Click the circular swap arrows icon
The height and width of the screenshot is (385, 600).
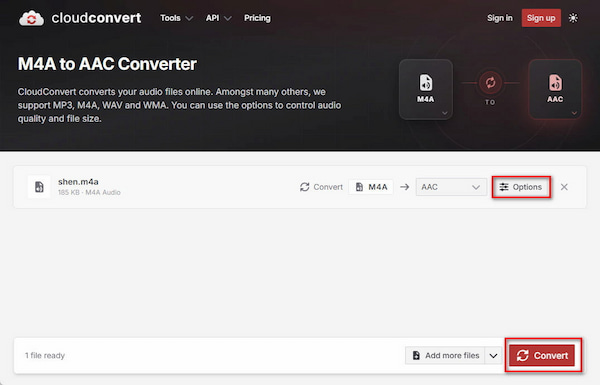(490, 82)
